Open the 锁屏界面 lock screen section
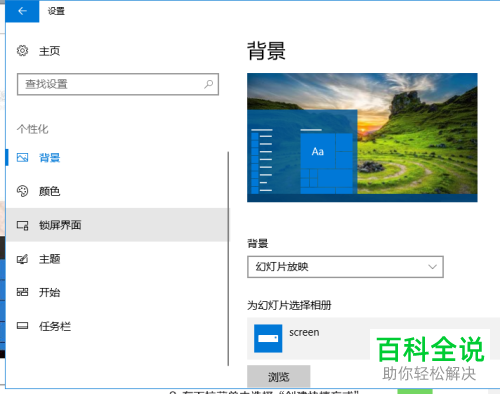 tap(117, 225)
